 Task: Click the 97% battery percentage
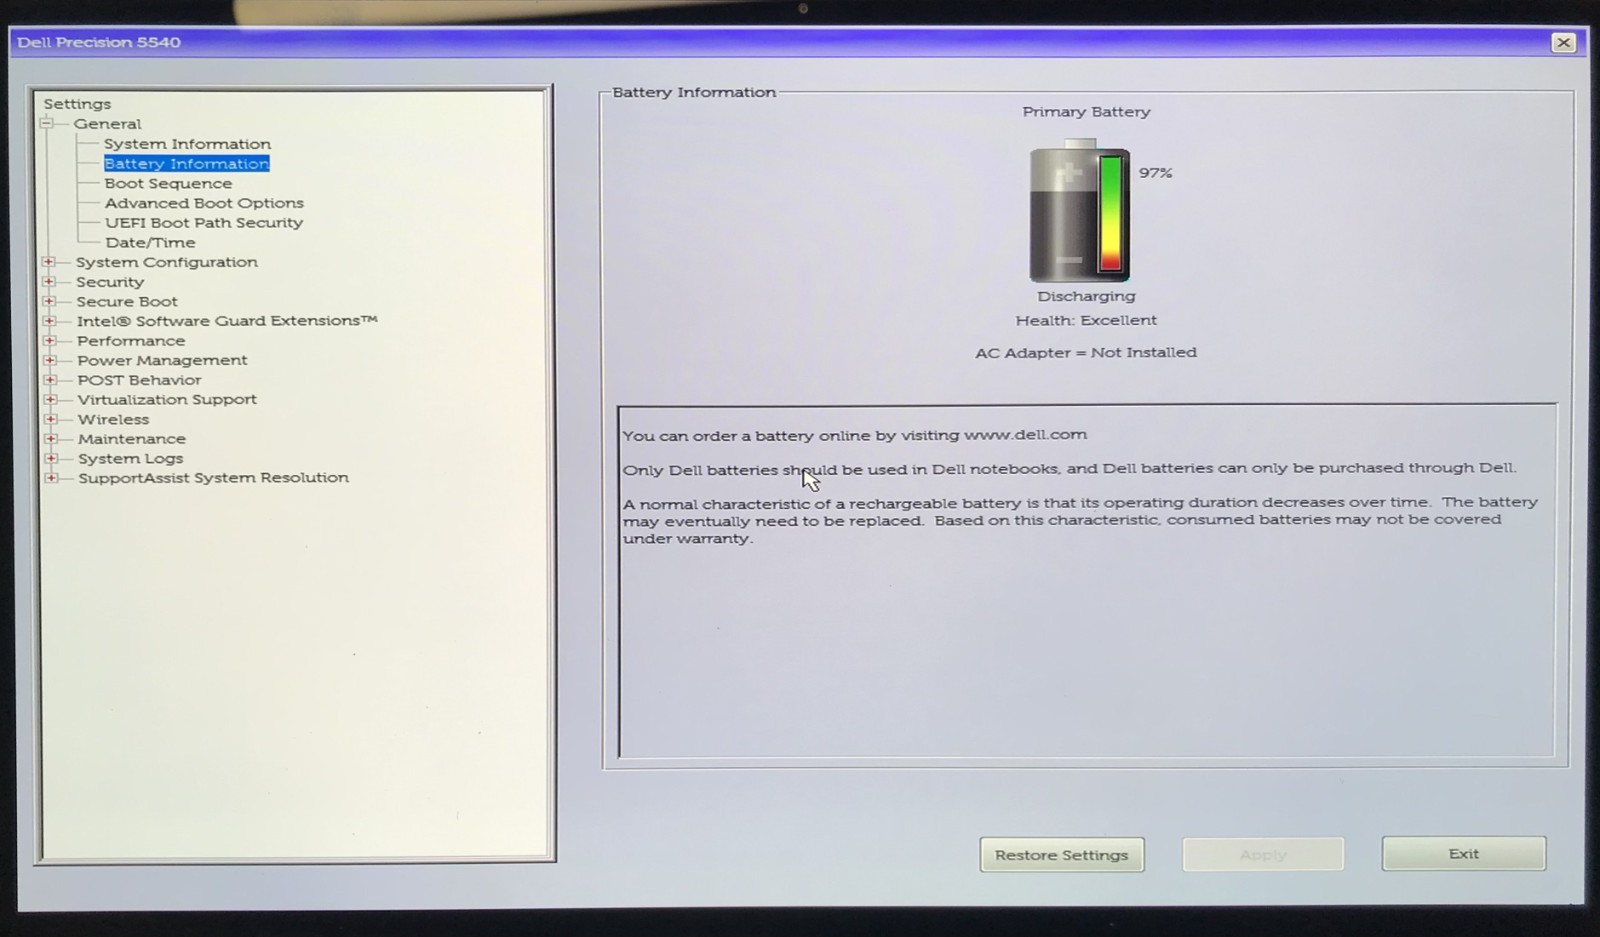tap(1155, 173)
